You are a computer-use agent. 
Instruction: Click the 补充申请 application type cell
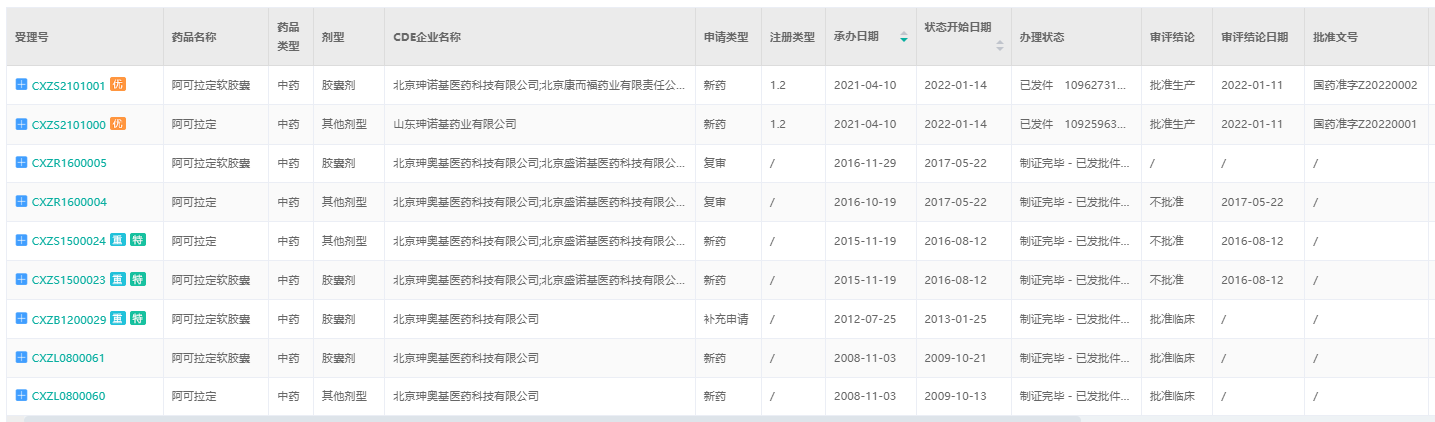726,320
